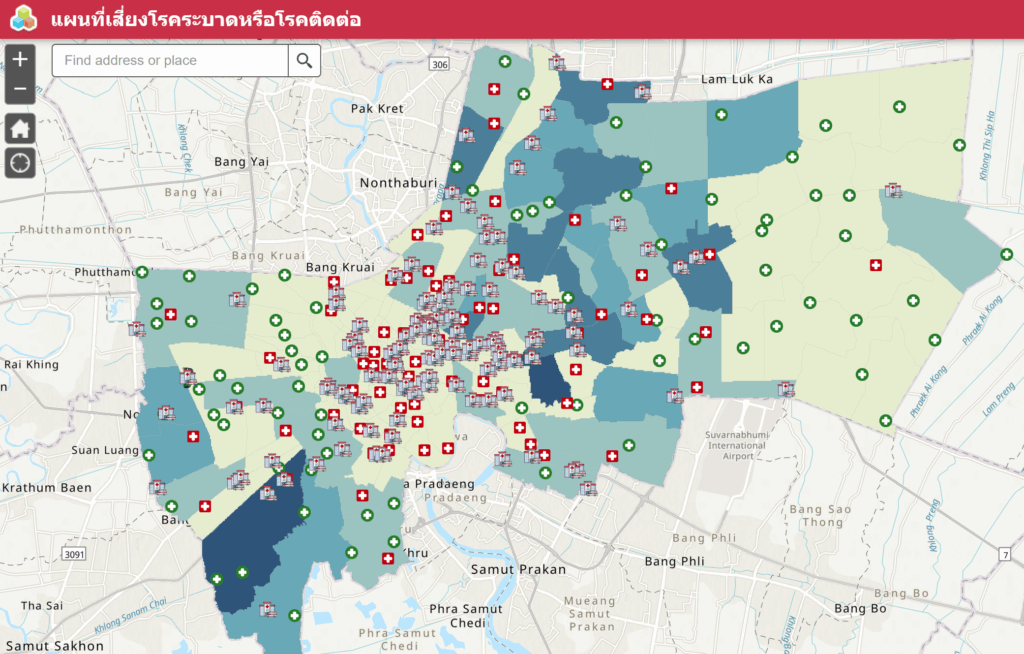1024x654 pixels.
Task: Click the magnifier search button
Action: coord(304,61)
